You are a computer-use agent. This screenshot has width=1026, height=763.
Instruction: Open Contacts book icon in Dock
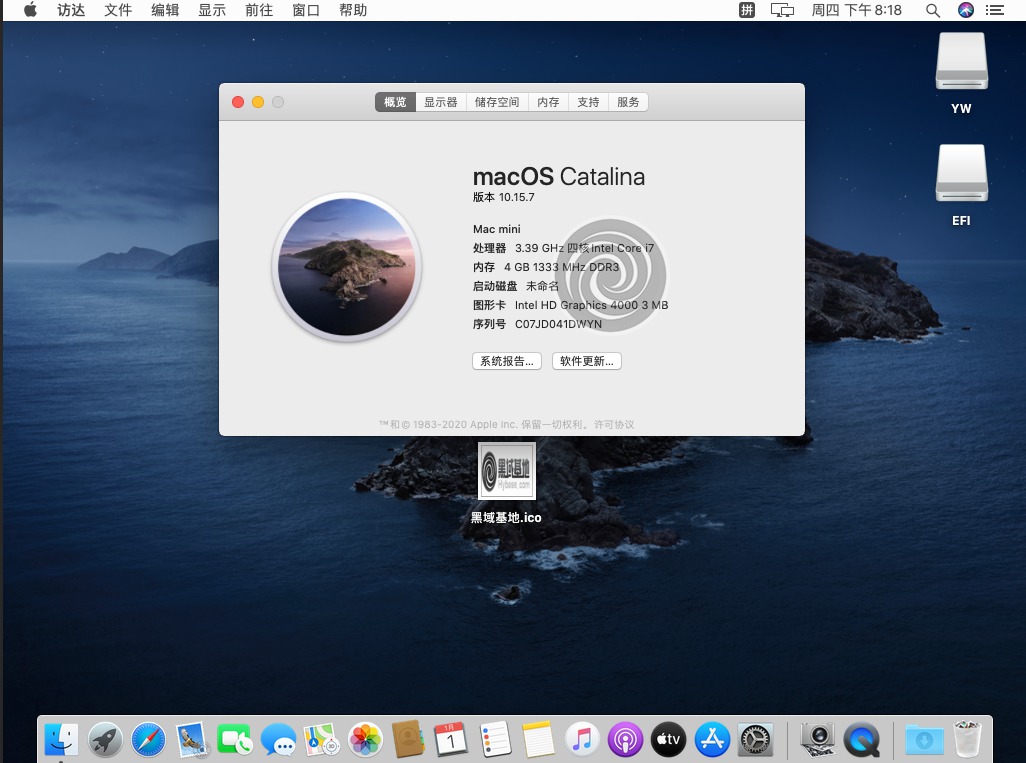coord(408,740)
